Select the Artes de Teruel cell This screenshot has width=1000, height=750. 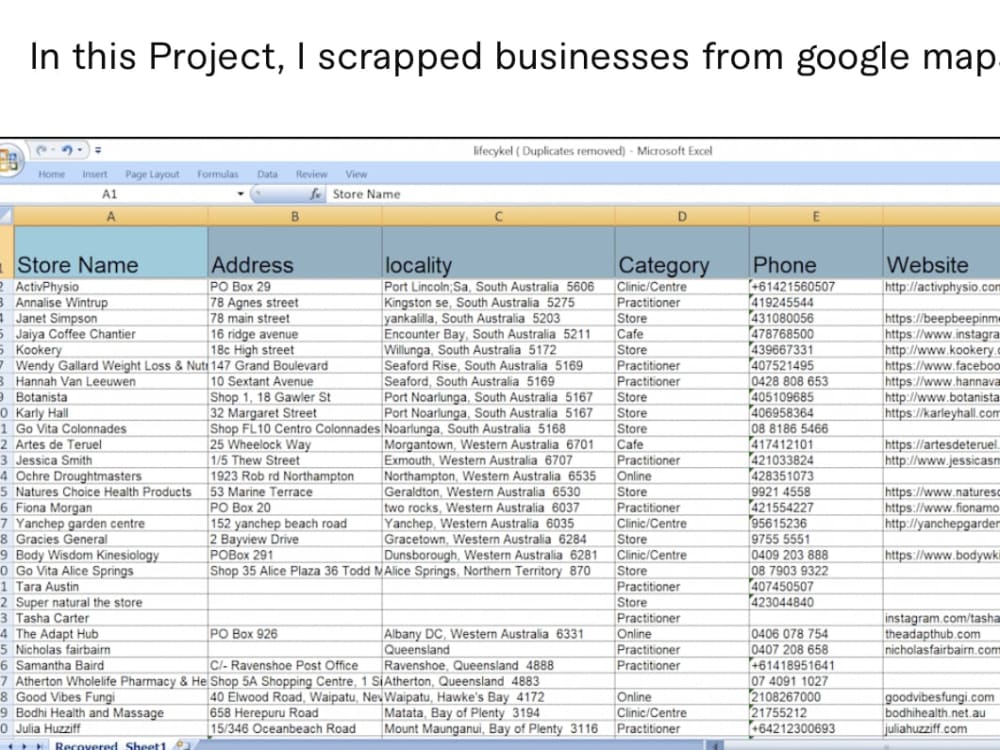tap(111, 445)
